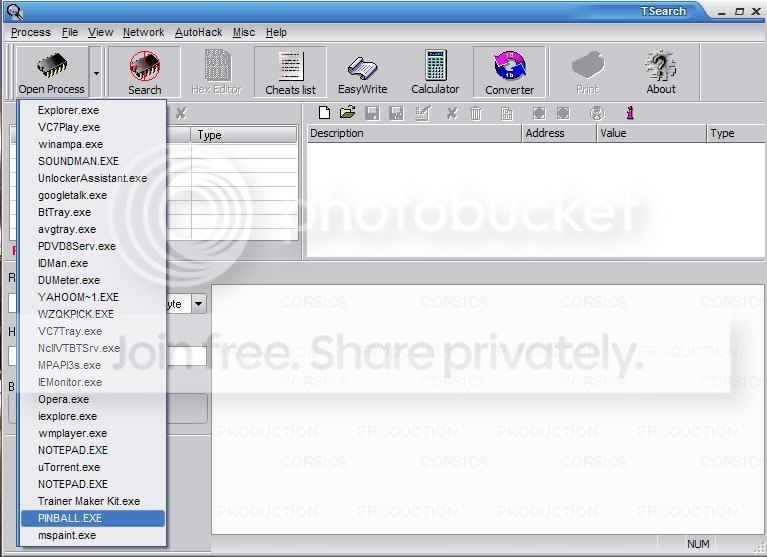Open the File menu
Screen dimensions: 767x557
(x=70, y=32)
